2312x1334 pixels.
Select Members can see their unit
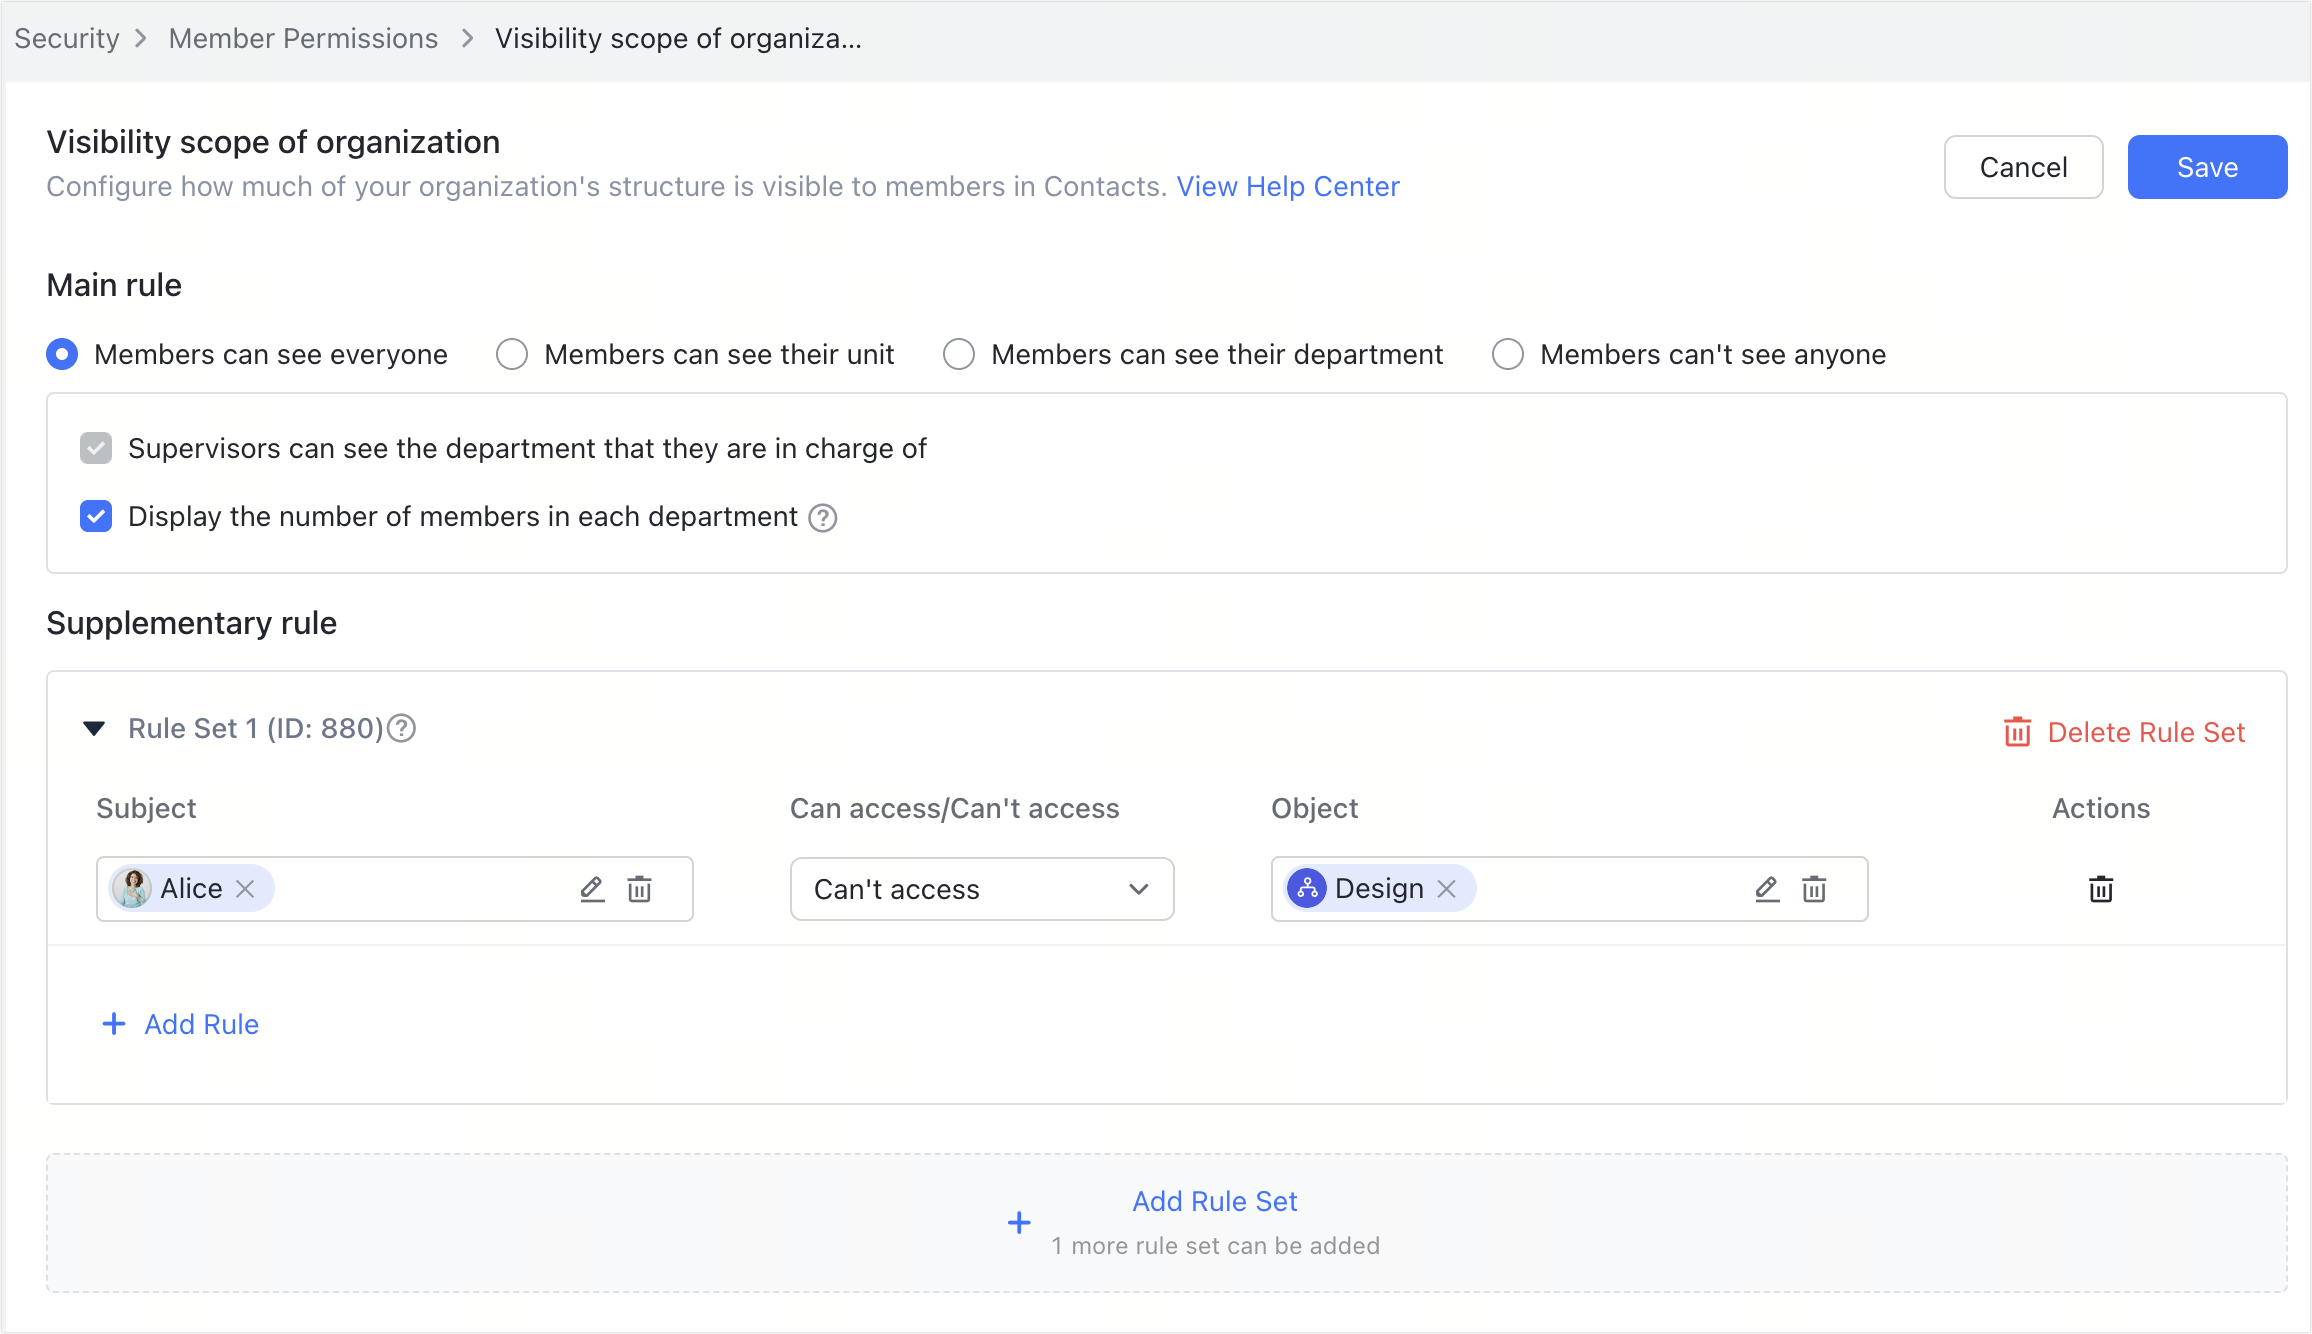tap(512, 354)
